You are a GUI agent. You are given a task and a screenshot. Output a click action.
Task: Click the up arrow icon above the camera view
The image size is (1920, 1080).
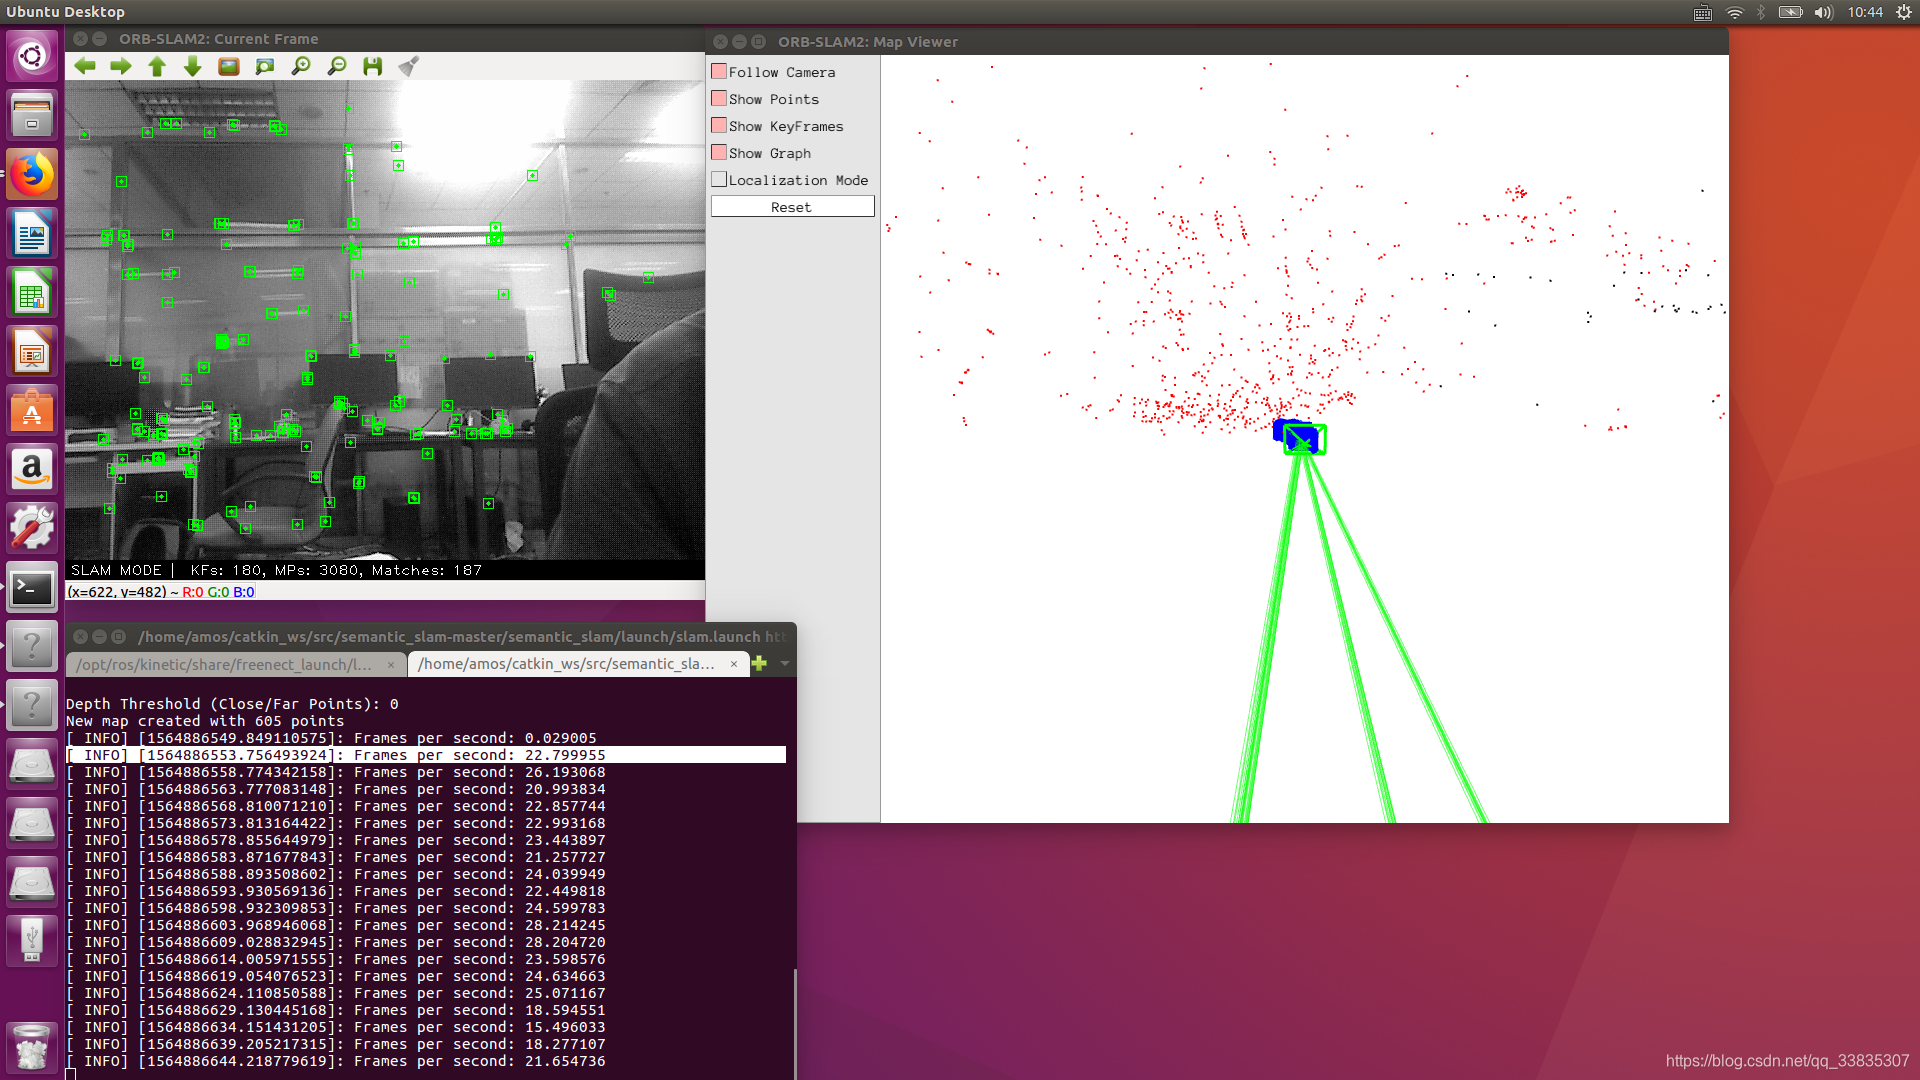pos(157,66)
